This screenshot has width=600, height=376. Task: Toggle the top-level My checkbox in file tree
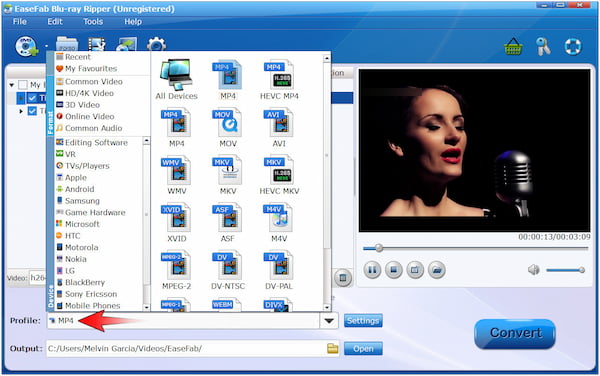click(23, 85)
